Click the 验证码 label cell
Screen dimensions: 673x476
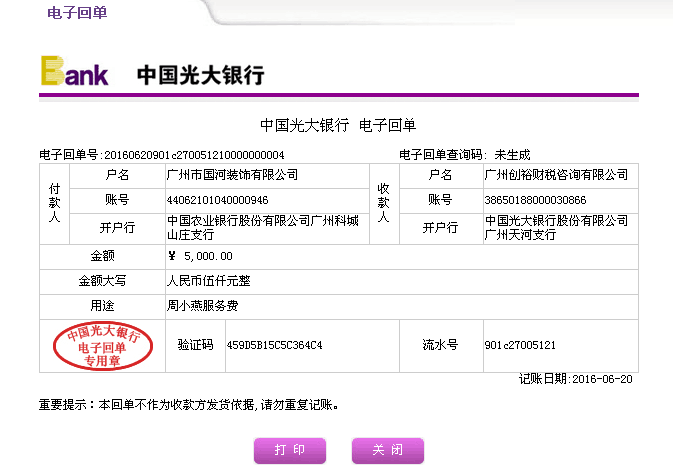click(195, 345)
